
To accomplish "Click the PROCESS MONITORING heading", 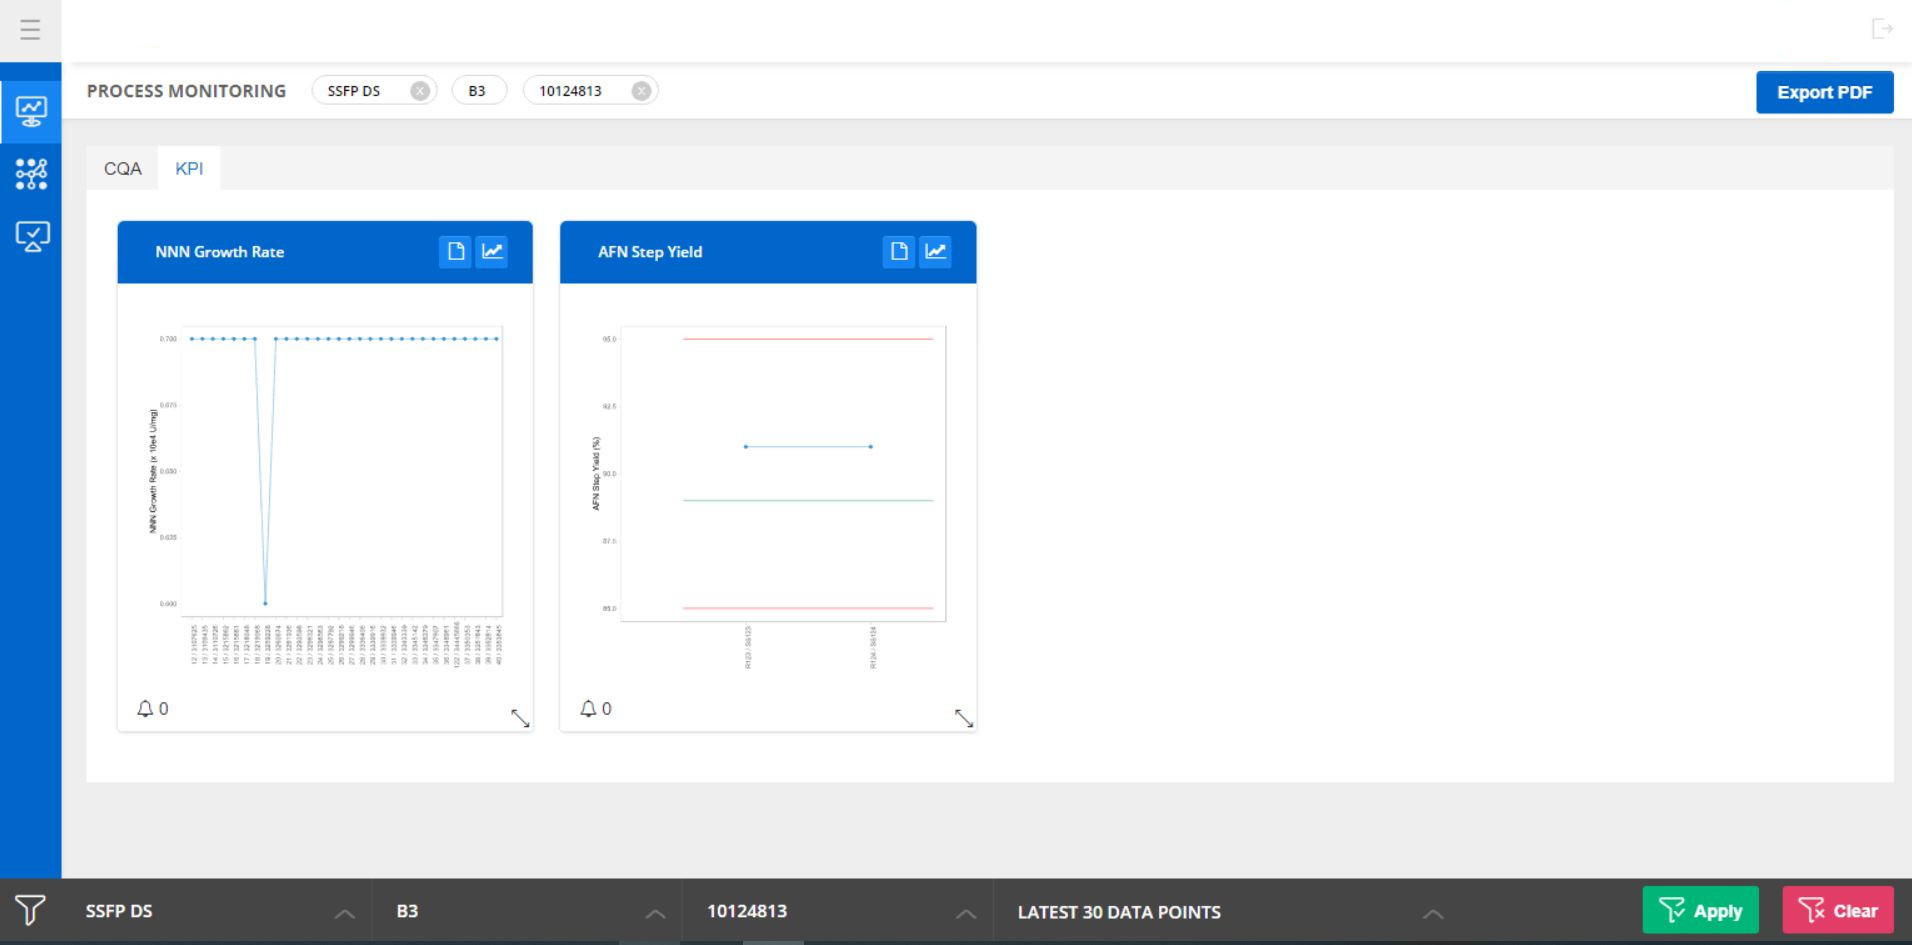I will pyautogui.click(x=186, y=91).
